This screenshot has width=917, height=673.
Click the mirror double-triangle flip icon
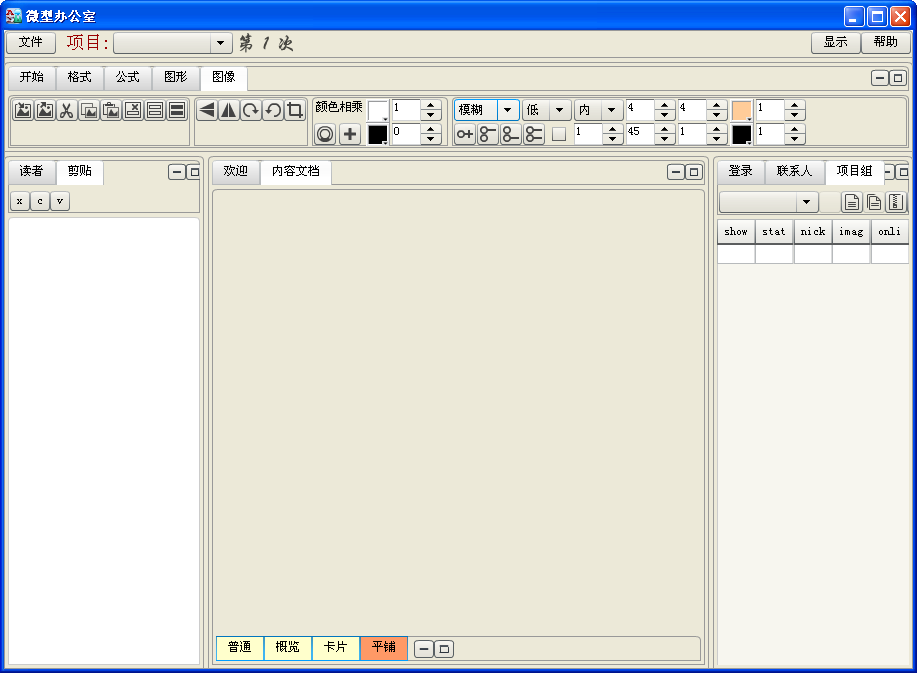pos(229,110)
